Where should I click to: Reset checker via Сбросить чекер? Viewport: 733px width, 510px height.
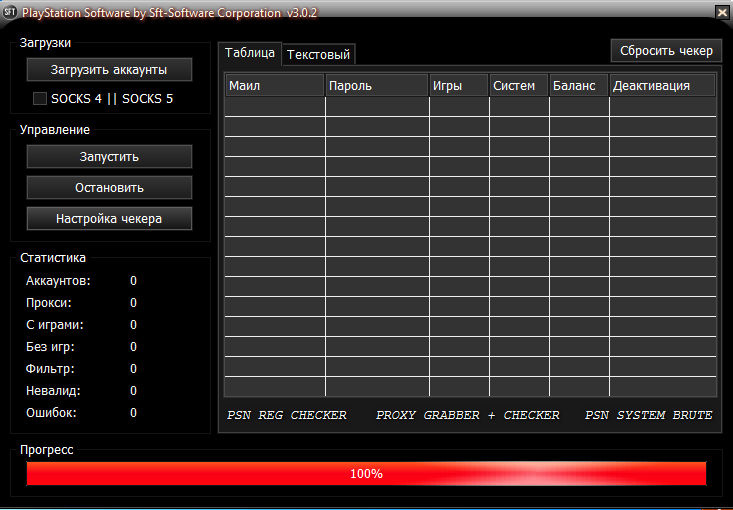pos(666,50)
